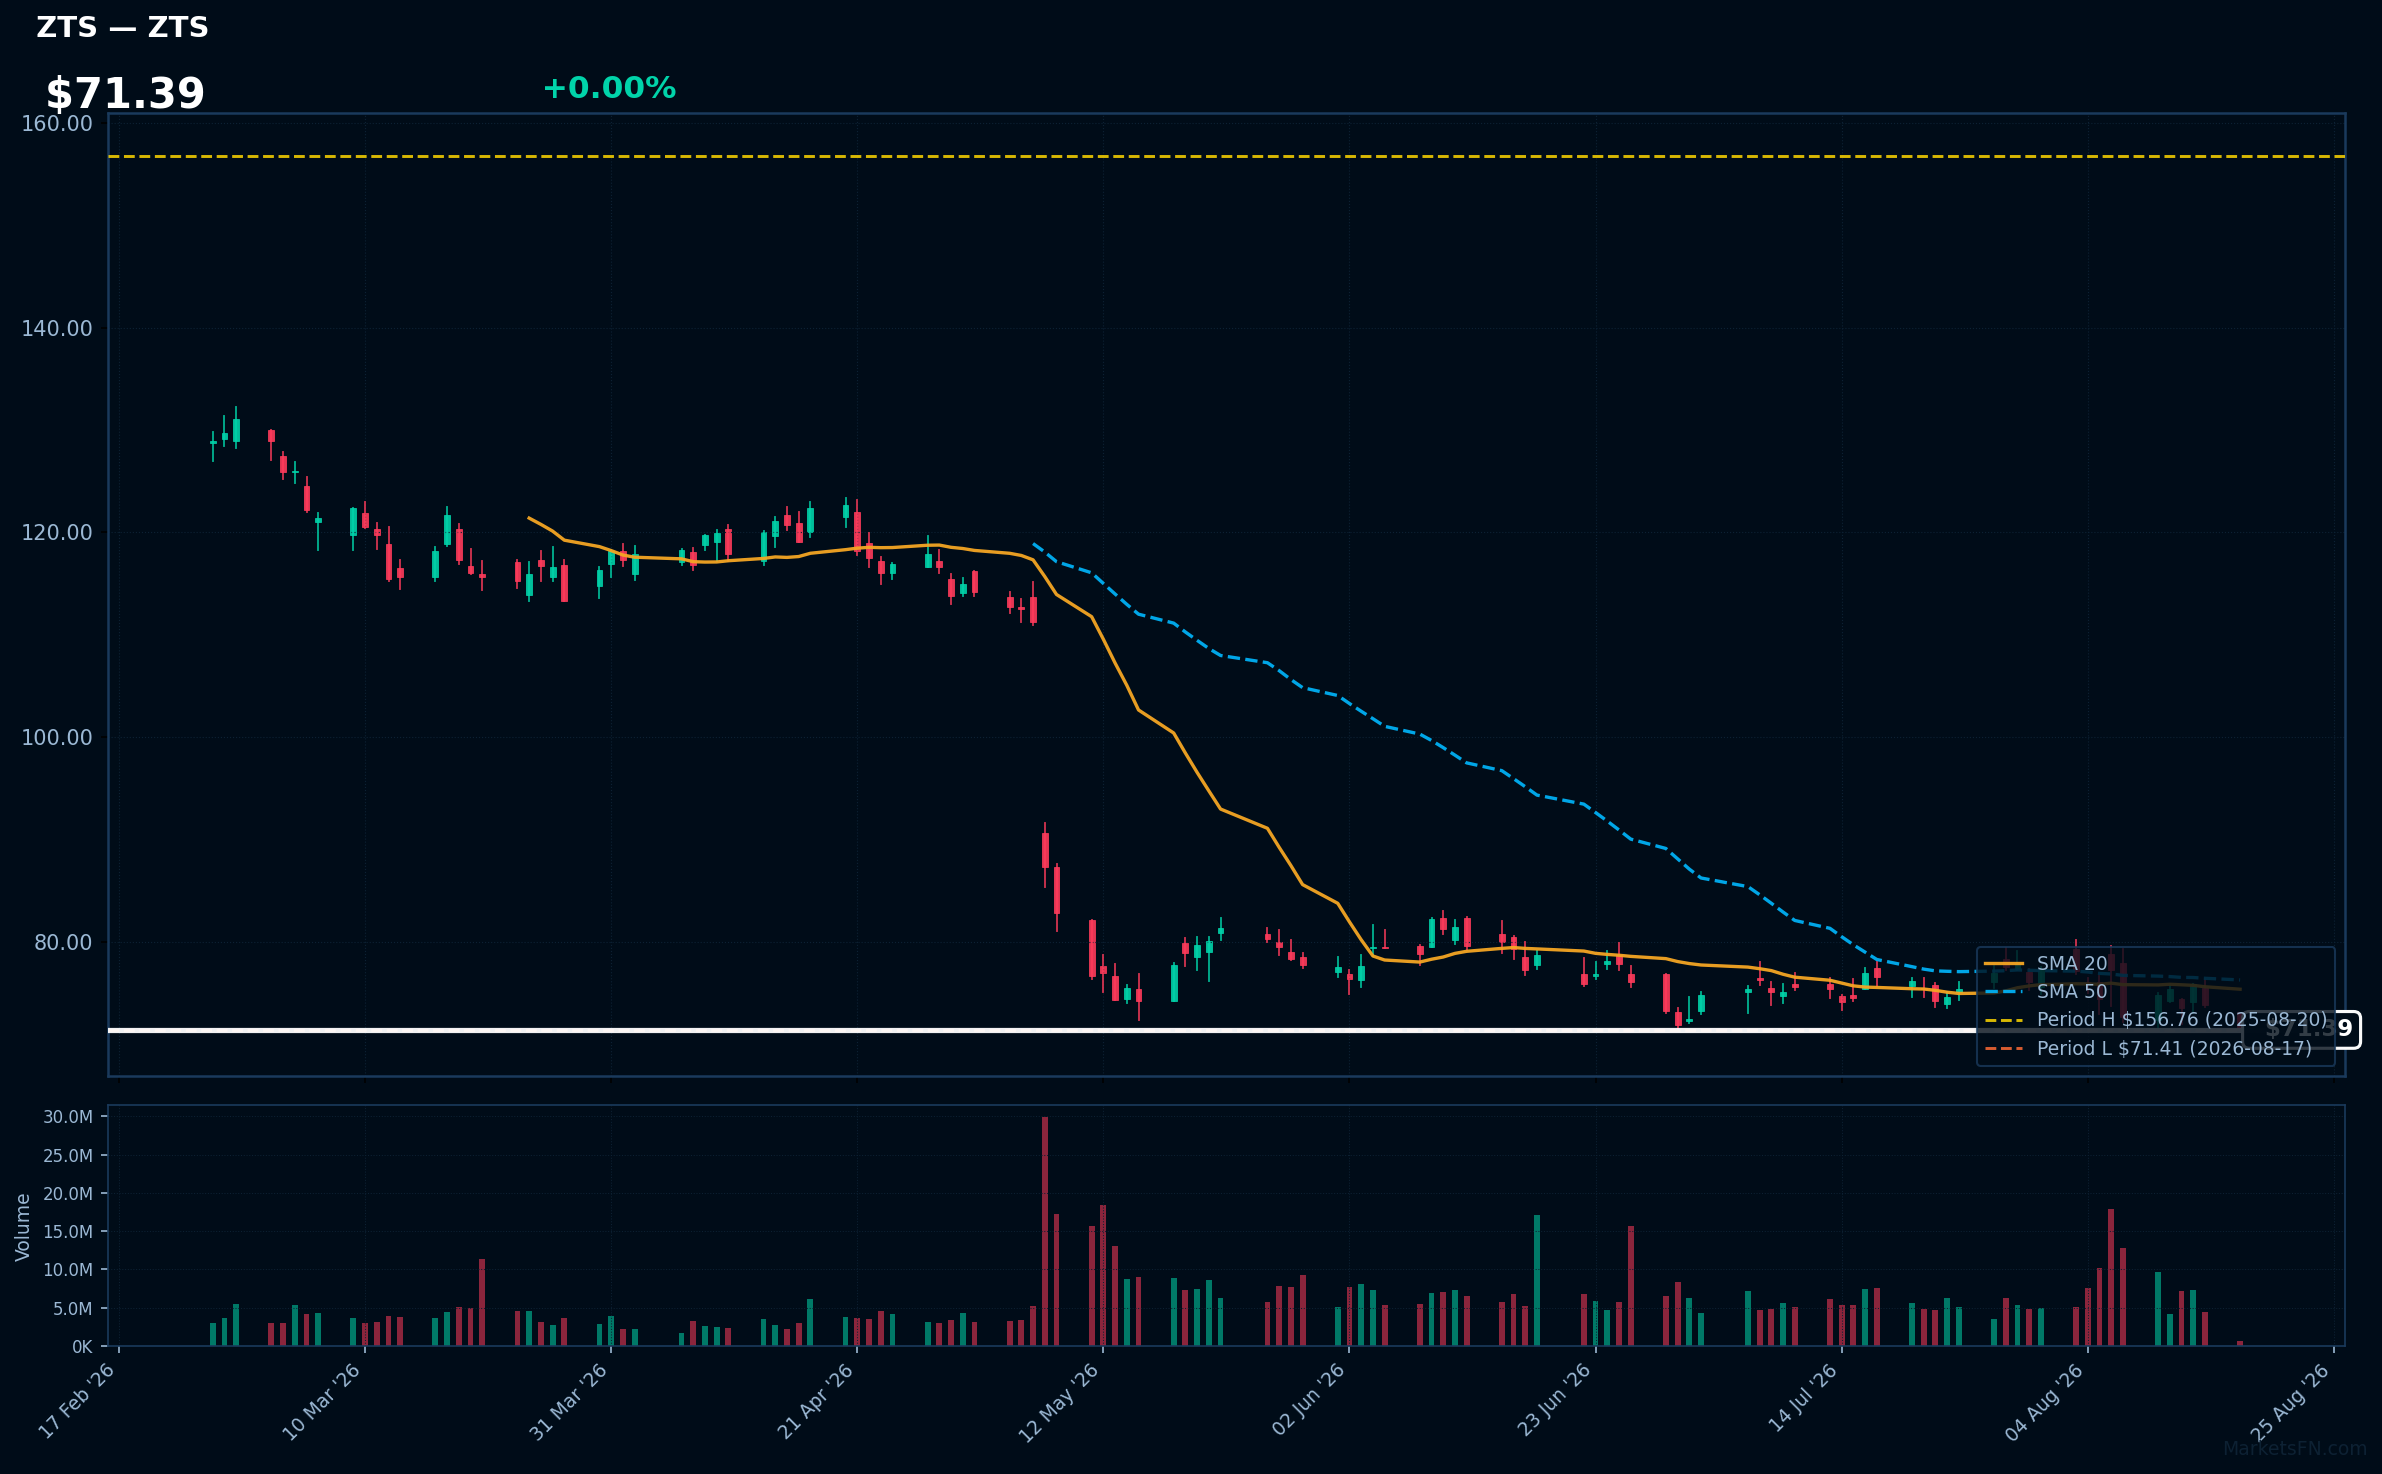The image size is (2382, 1474).
Task: Click the 100.00 price axis label
Action: pos(57,738)
